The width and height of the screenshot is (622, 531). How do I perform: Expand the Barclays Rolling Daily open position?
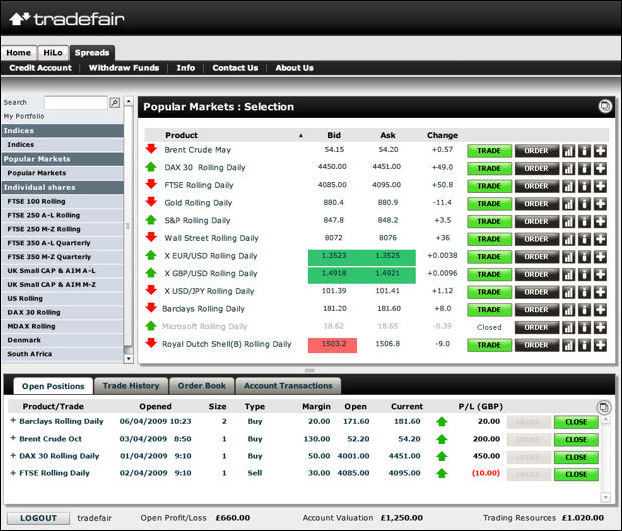(14, 422)
